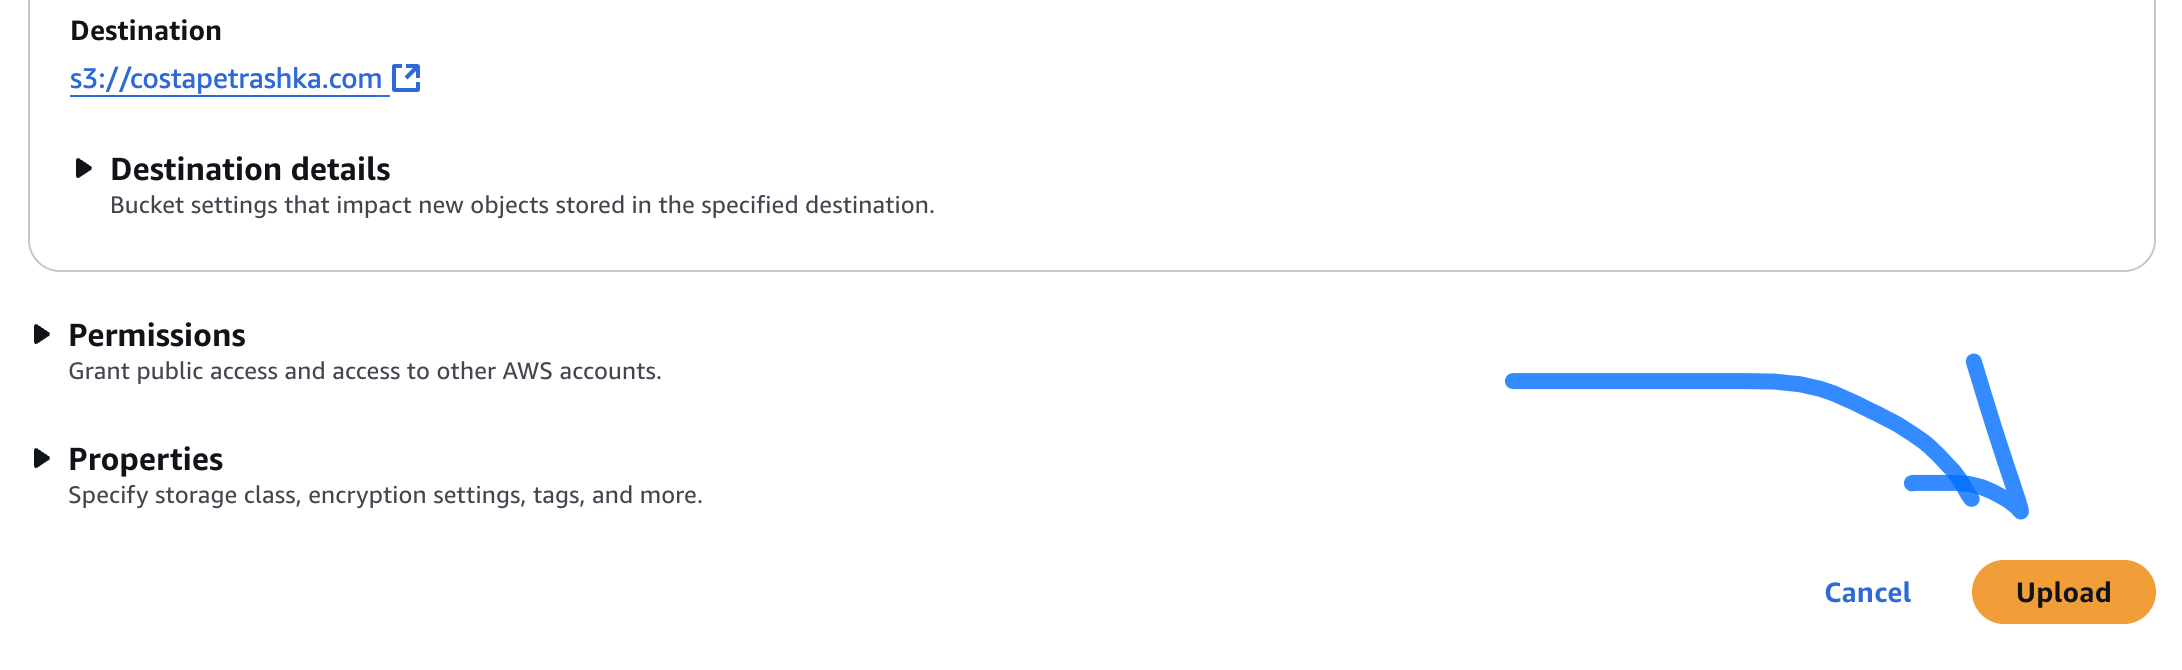Screen dimensions: 2182x670
Task: Click the triangle icon beside Permissions
Action: 42,334
